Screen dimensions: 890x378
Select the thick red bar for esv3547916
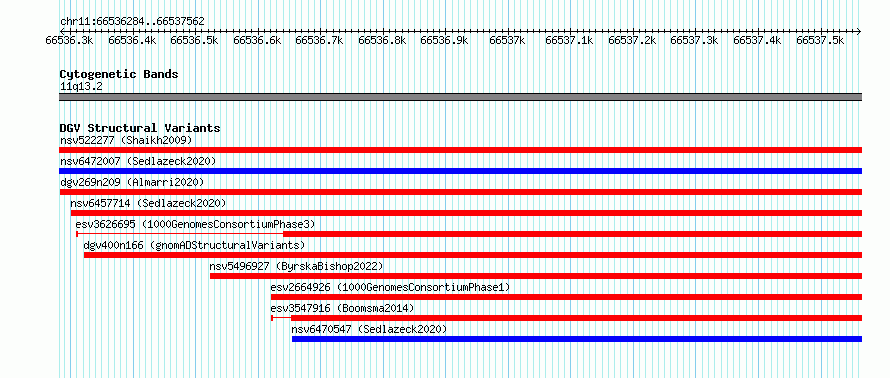pyautogui.click(x=577, y=318)
